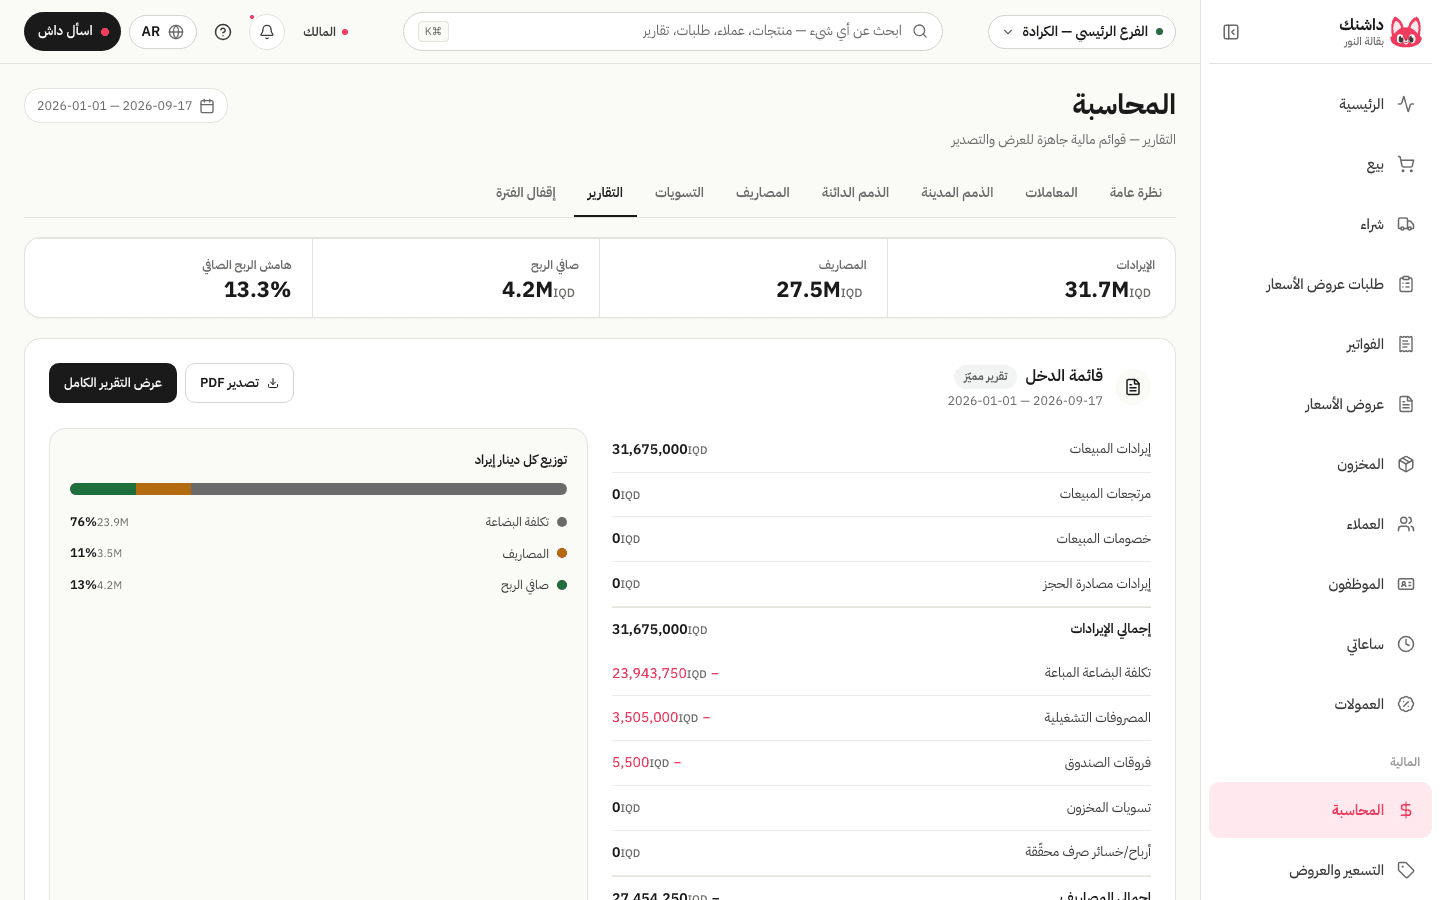Click the 3,505,000 amount value
The width and height of the screenshot is (1440, 900).
coord(645,718)
